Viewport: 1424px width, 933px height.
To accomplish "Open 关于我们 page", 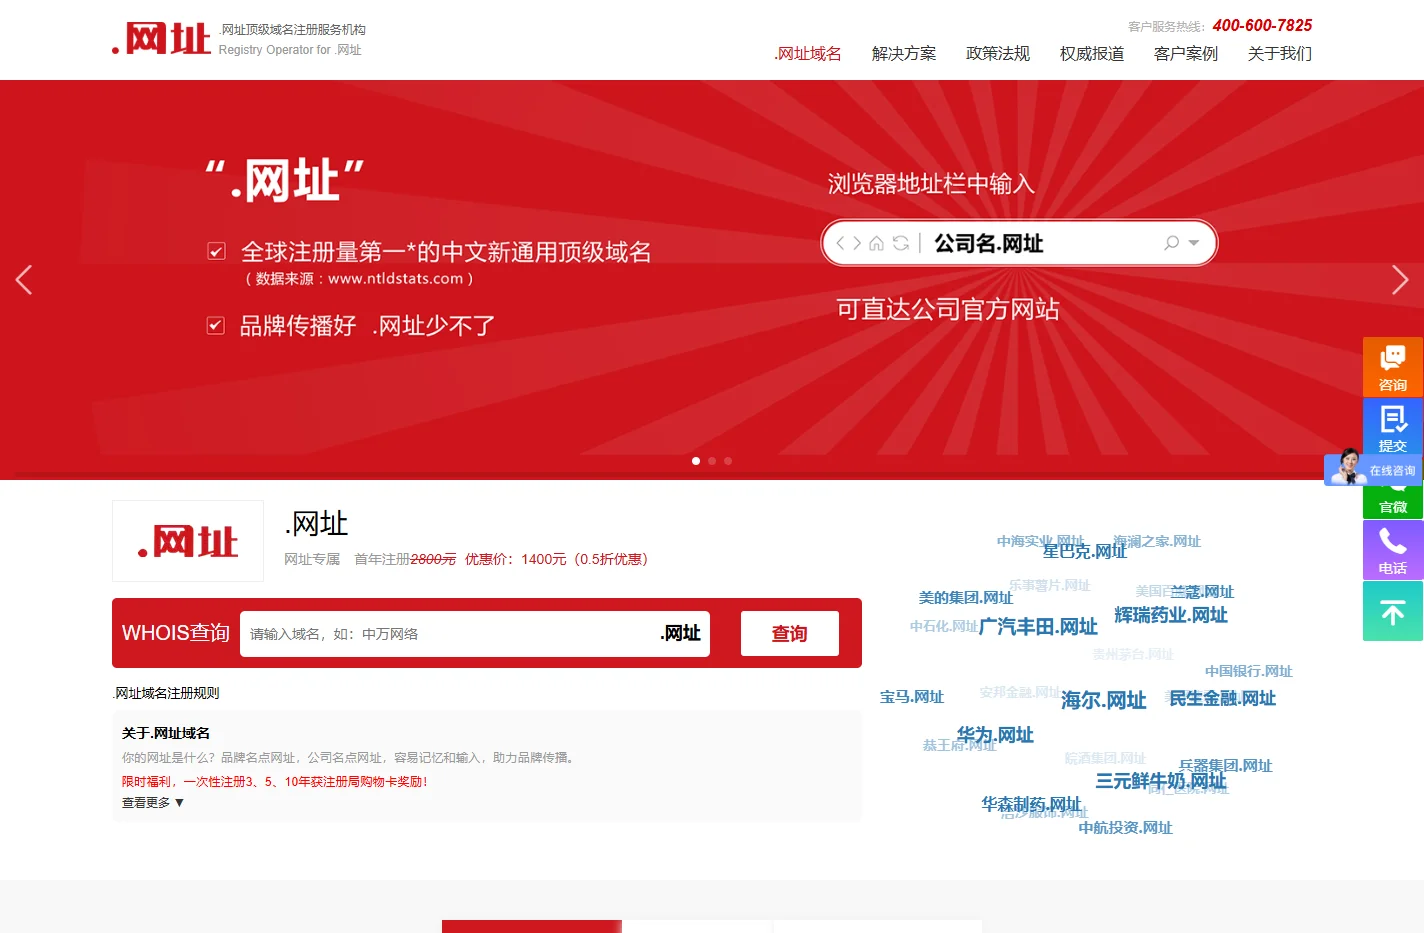I will 1280,54.
